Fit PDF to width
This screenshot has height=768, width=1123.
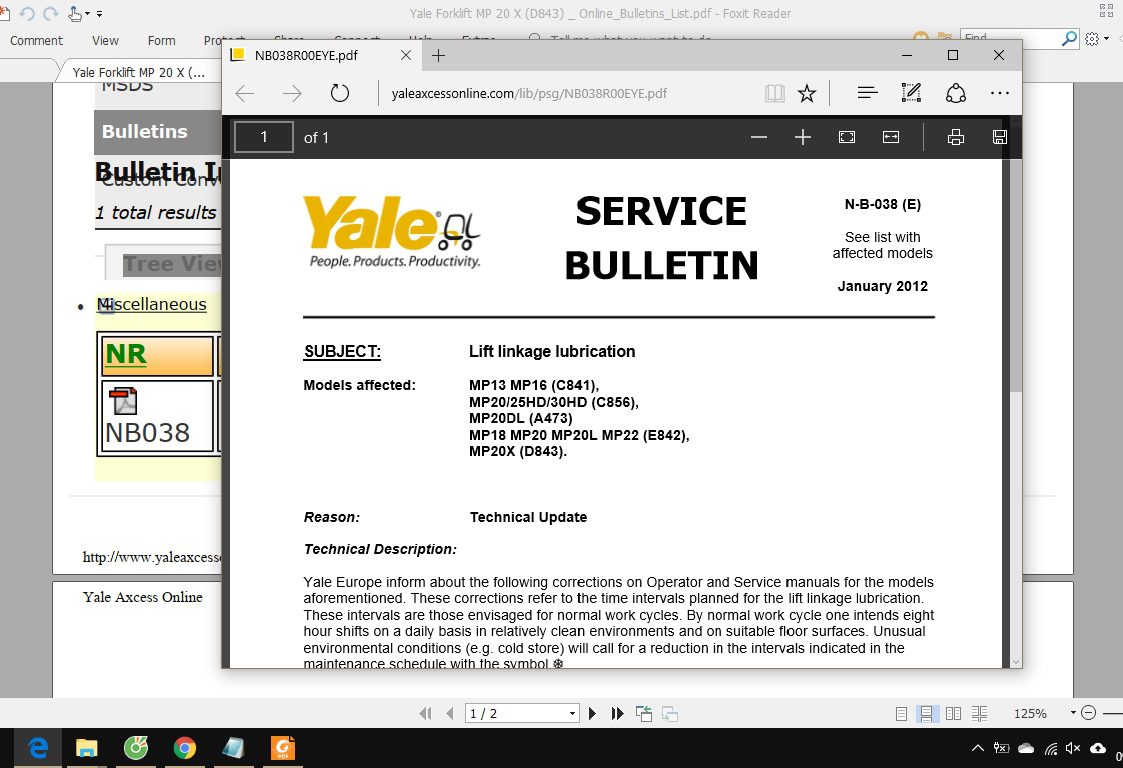[891, 137]
